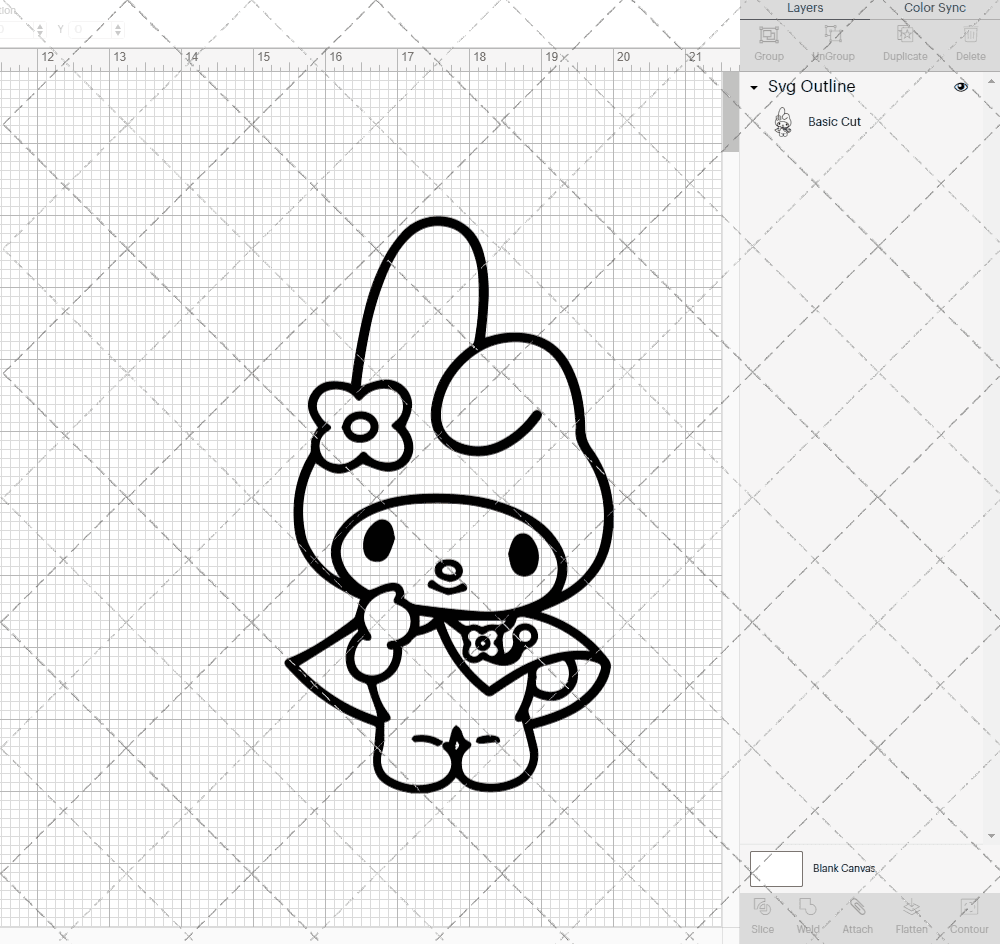Click inside the Y position field
This screenshot has height=944, width=1000.
point(90,29)
